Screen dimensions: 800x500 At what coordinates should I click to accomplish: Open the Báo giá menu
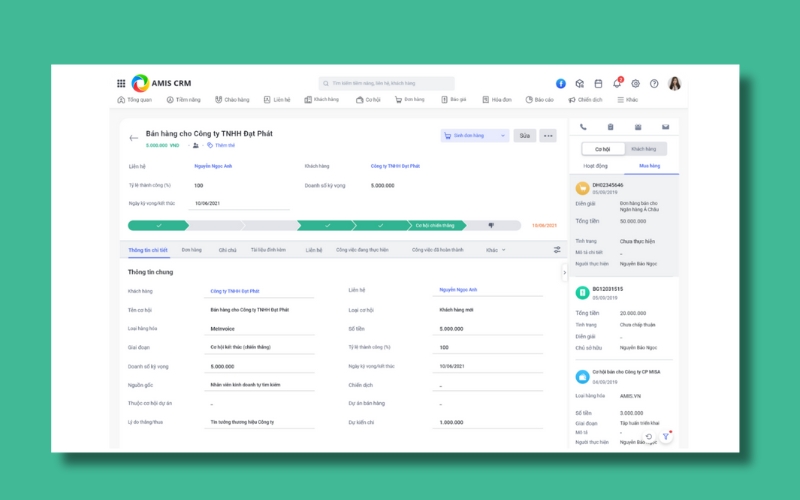453,100
